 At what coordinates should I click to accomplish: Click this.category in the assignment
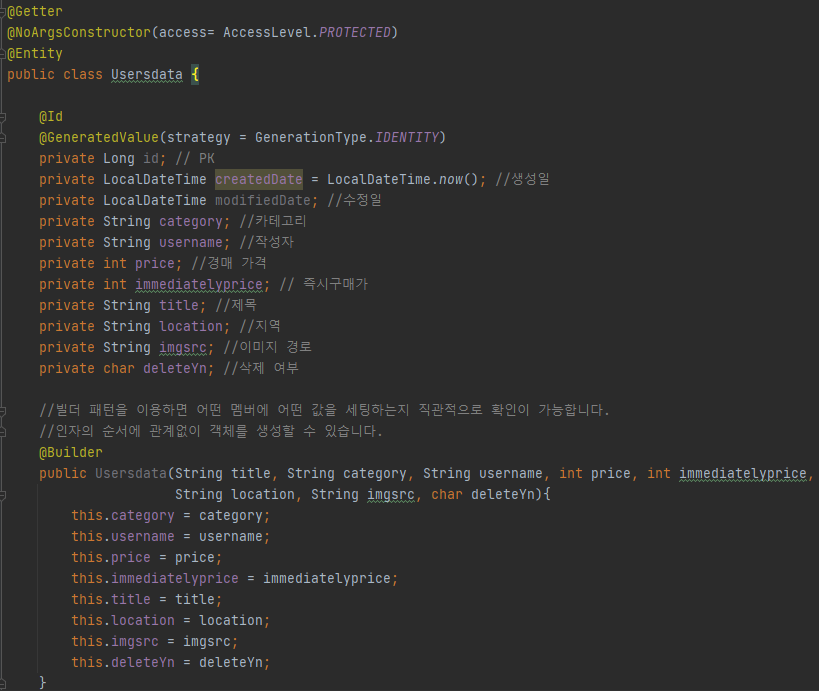click(123, 516)
